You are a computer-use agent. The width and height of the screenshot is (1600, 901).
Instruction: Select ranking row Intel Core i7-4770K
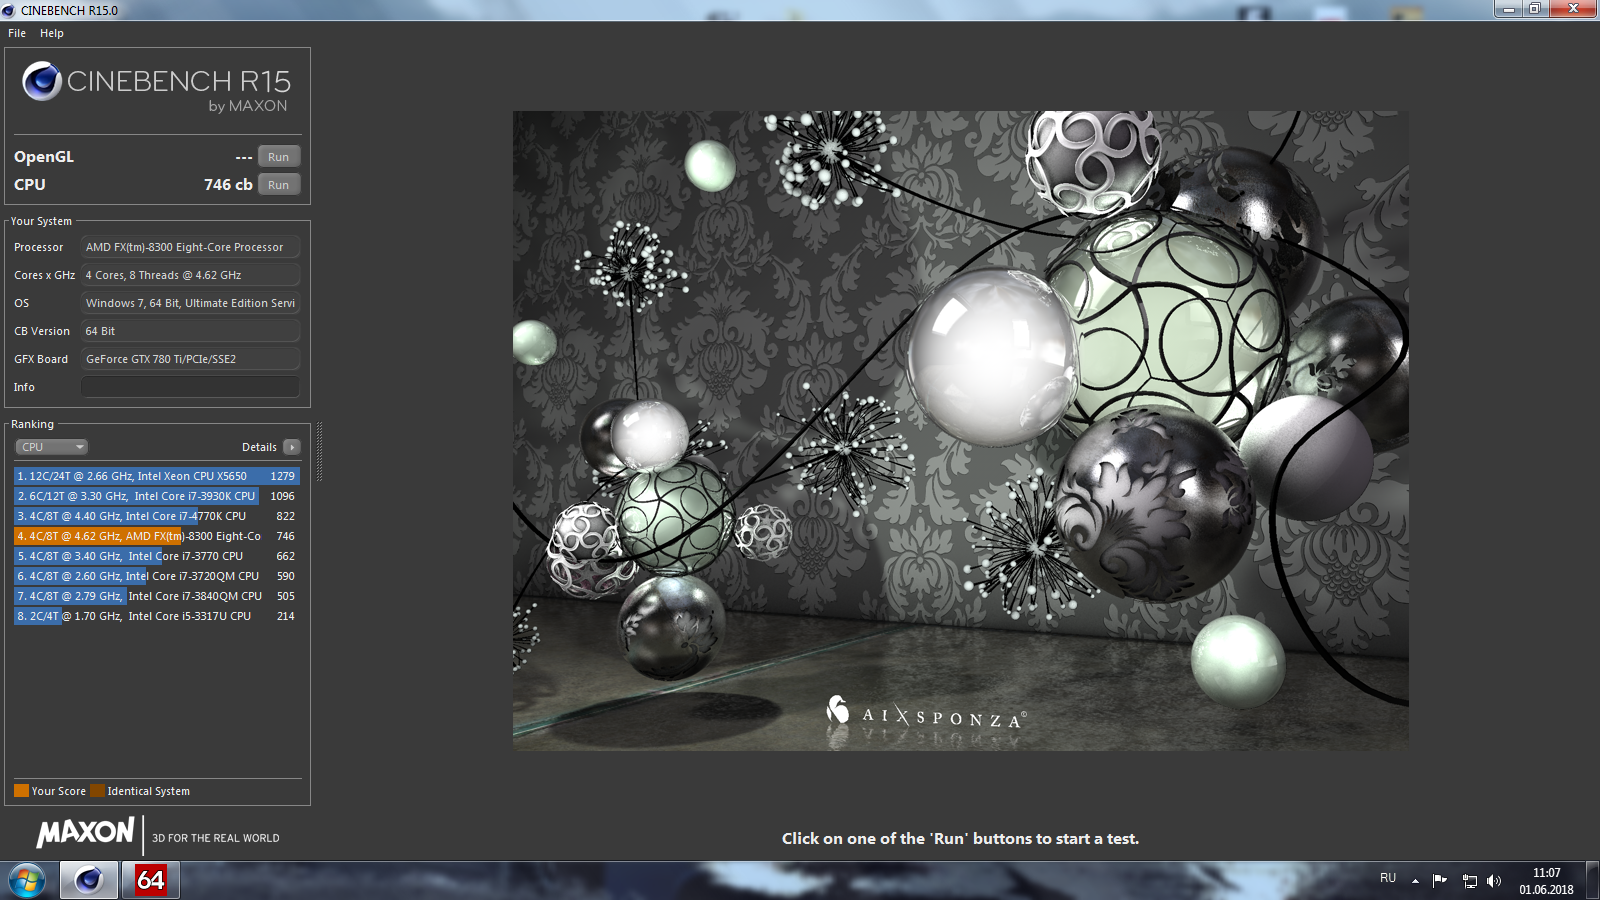(x=157, y=516)
